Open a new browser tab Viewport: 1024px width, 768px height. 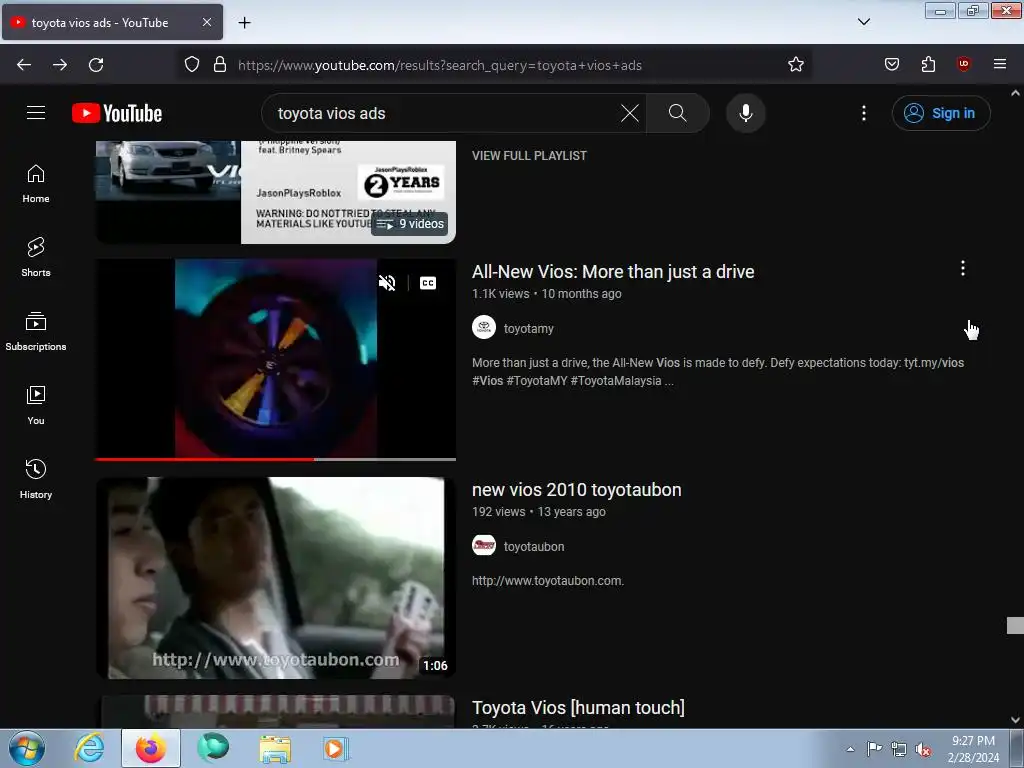coord(244,23)
